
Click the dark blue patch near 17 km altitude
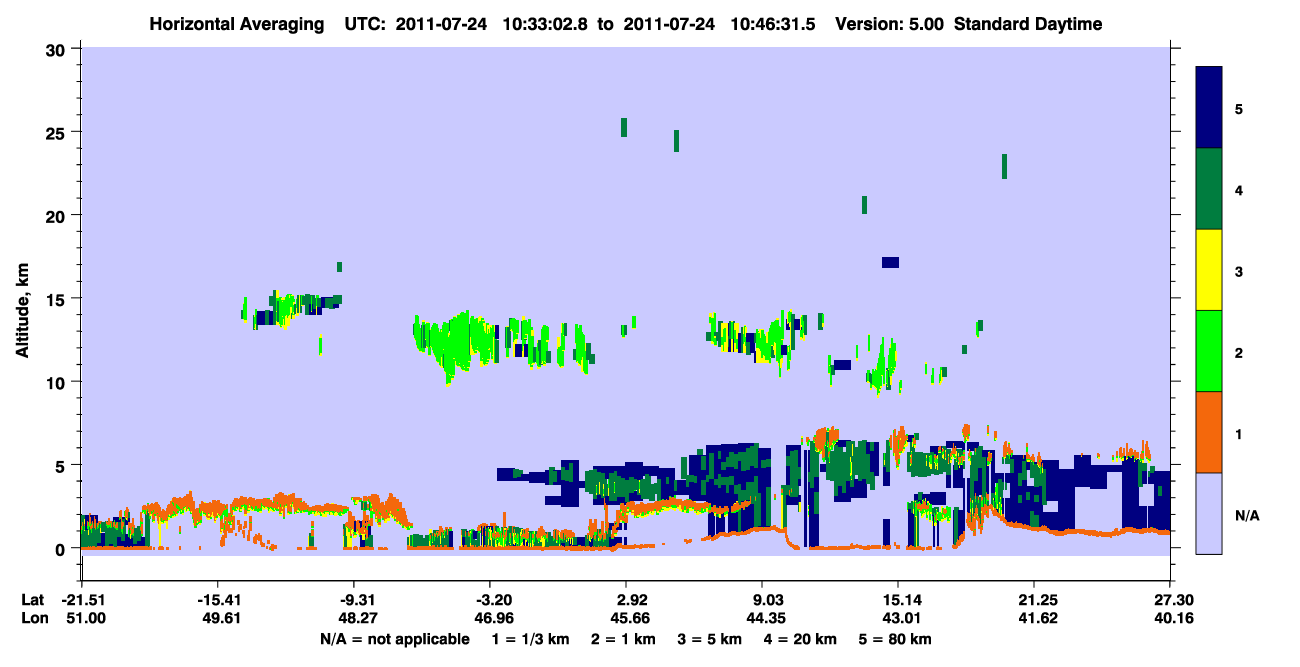click(x=890, y=262)
